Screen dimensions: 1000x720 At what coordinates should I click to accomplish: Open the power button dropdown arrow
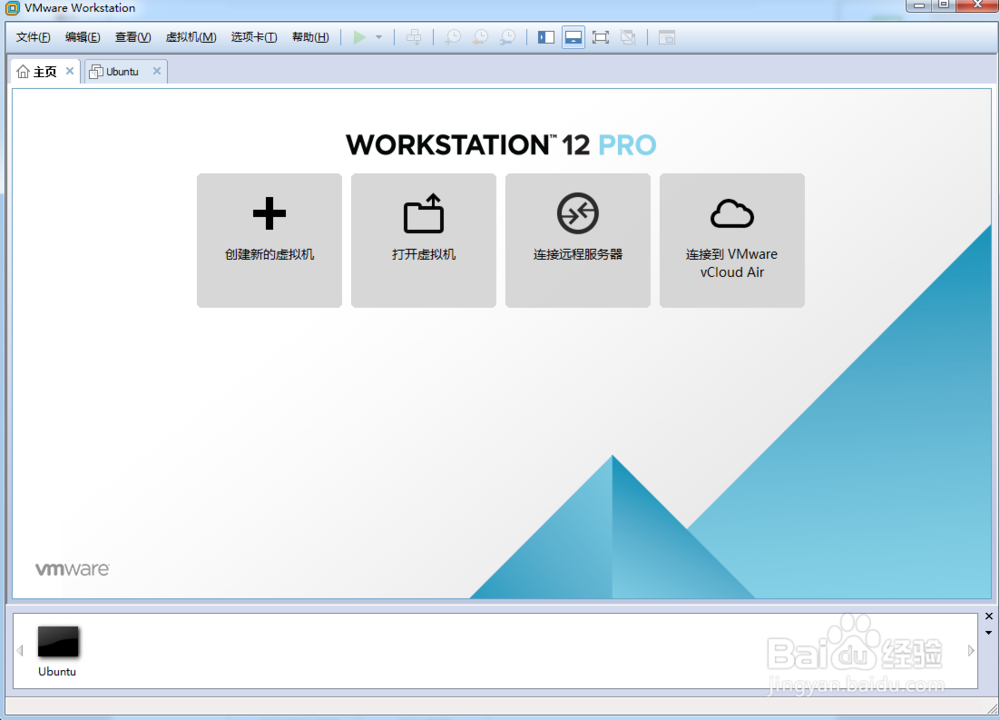click(x=377, y=37)
